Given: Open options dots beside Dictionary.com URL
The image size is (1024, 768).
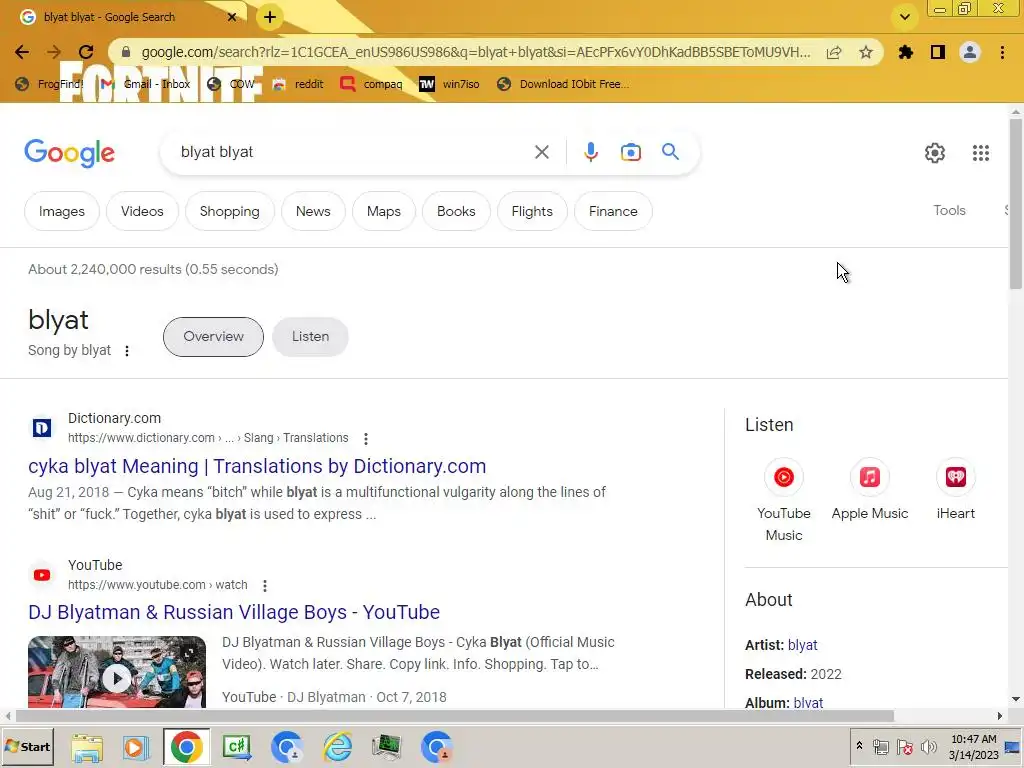Looking at the screenshot, I should [x=366, y=438].
